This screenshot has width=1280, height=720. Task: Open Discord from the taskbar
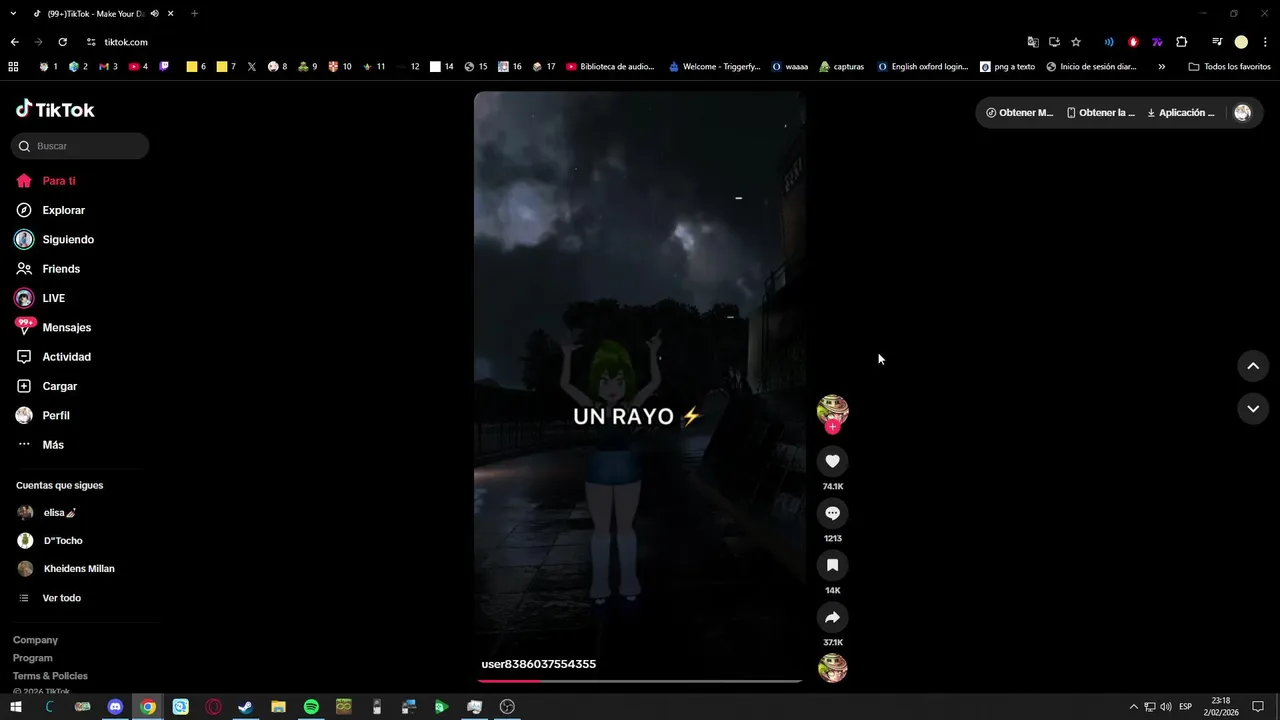pyautogui.click(x=115, y=707)
